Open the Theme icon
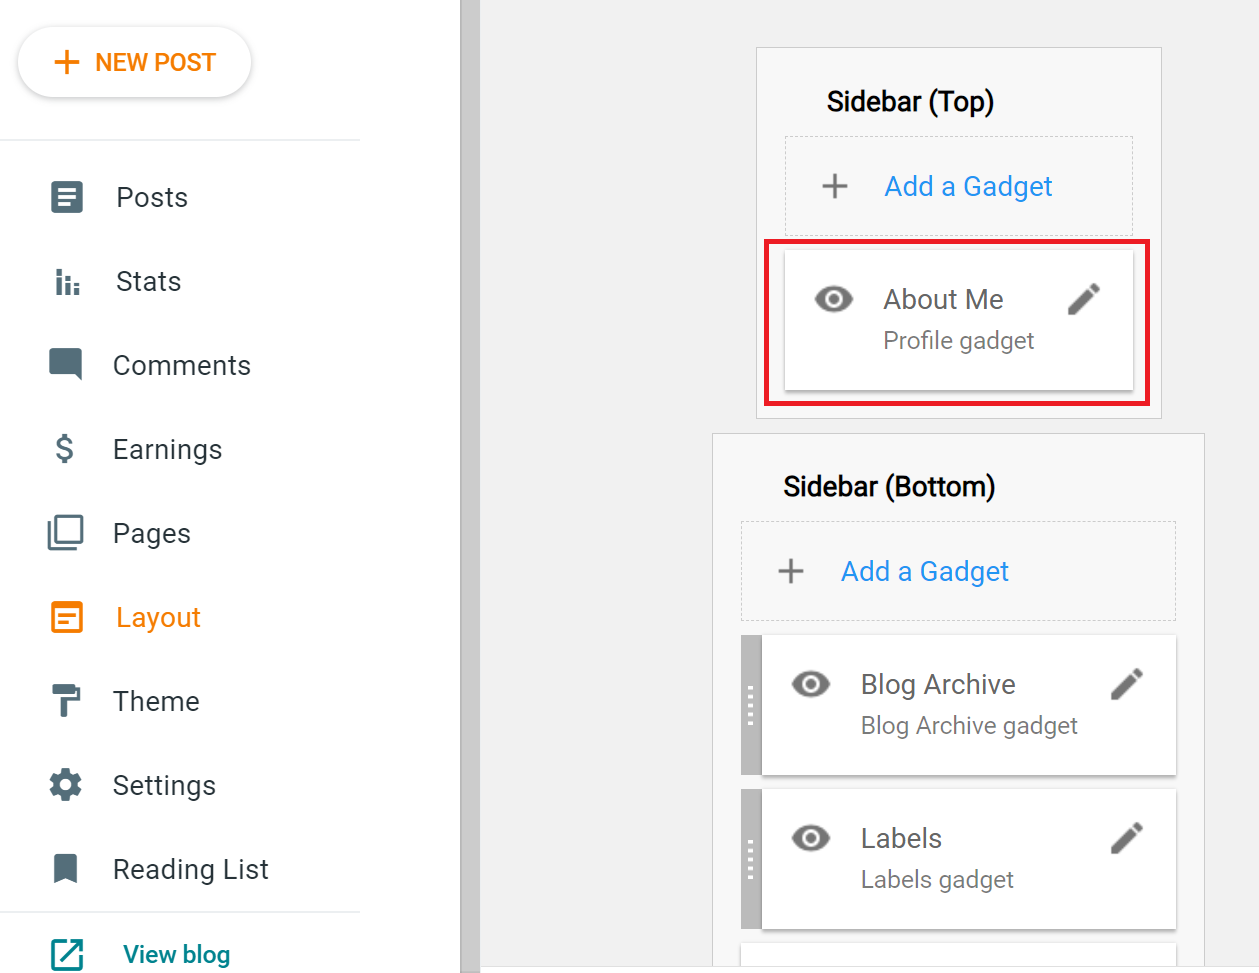 (x=66, y=701)
